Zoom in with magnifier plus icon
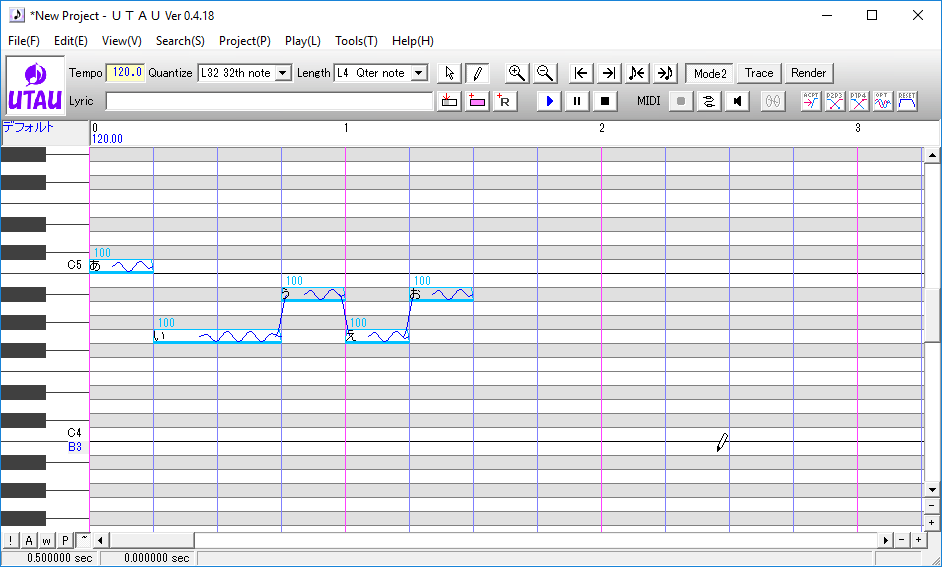The width and height of the screenshot is (942, 567). coord(517,73)
